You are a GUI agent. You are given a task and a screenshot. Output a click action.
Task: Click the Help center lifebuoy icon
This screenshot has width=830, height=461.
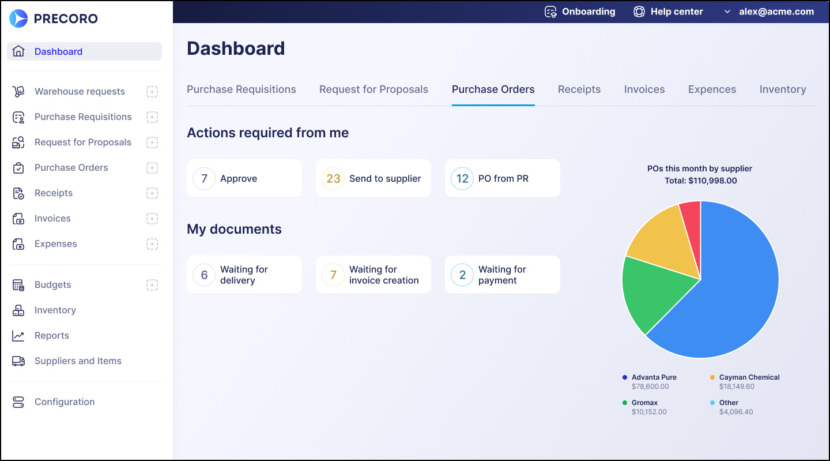click(639, 12)
